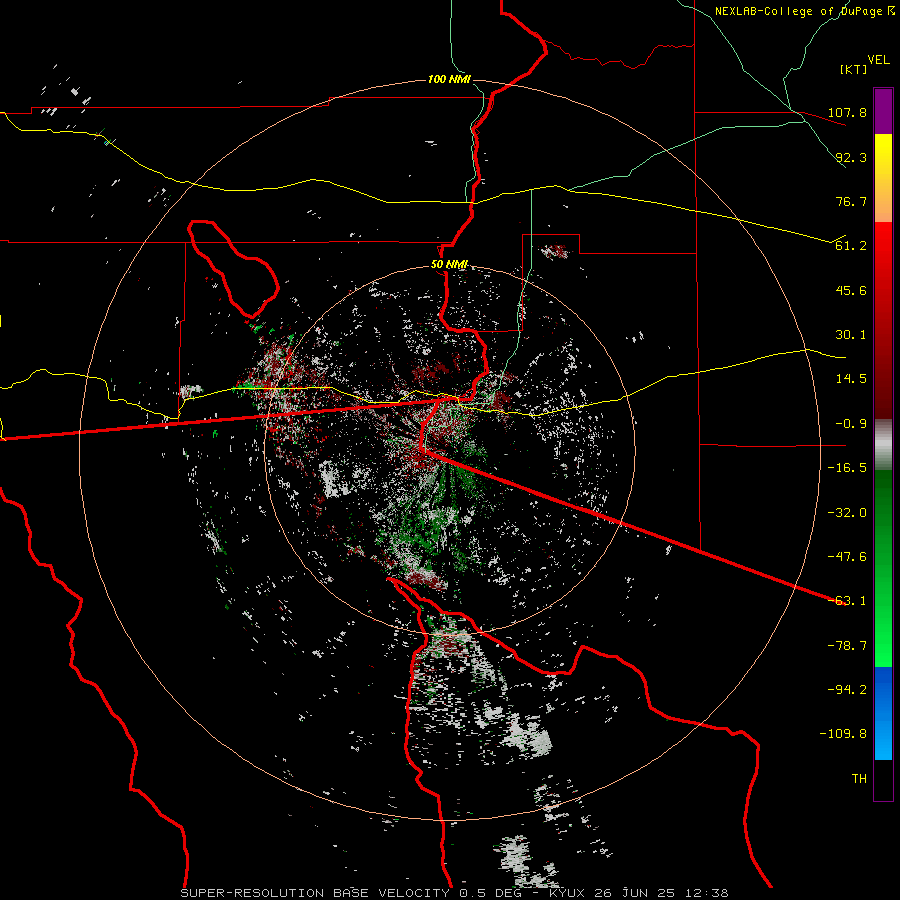Click the -32.0 velocity scale value
The width and height of the screenshot is (900, 900).
coord(847,513)
